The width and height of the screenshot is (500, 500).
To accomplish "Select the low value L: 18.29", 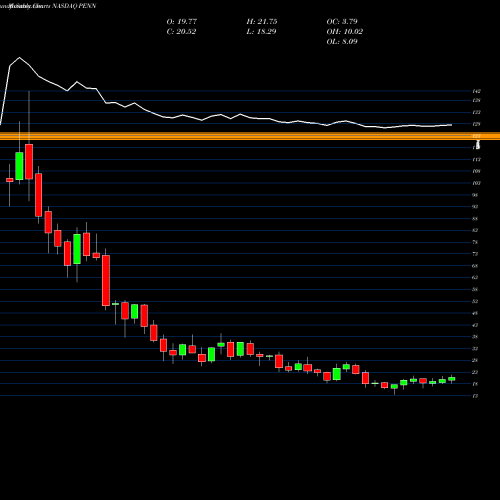I will pos(261,32).
